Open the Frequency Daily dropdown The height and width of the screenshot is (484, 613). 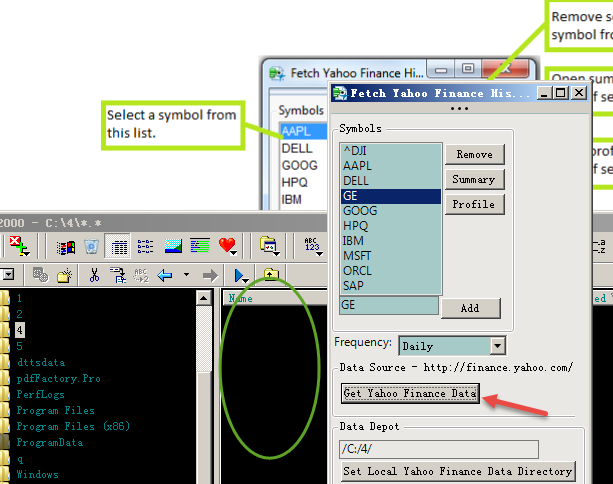tap(497, 346)
